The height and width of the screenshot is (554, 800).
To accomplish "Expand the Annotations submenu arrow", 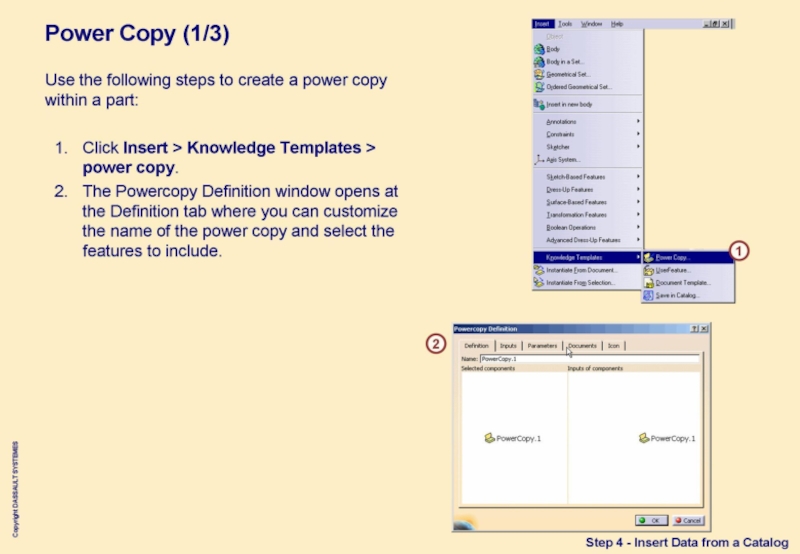I will [x=638, y=121].
